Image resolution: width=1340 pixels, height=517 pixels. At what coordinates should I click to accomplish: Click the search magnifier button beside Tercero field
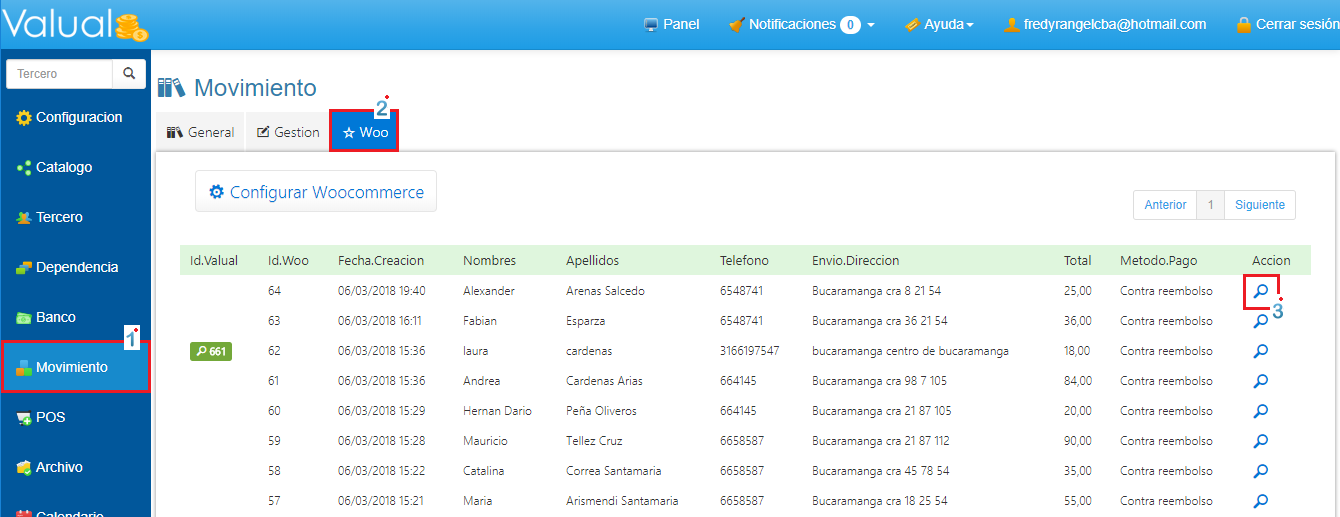[128, 74]
